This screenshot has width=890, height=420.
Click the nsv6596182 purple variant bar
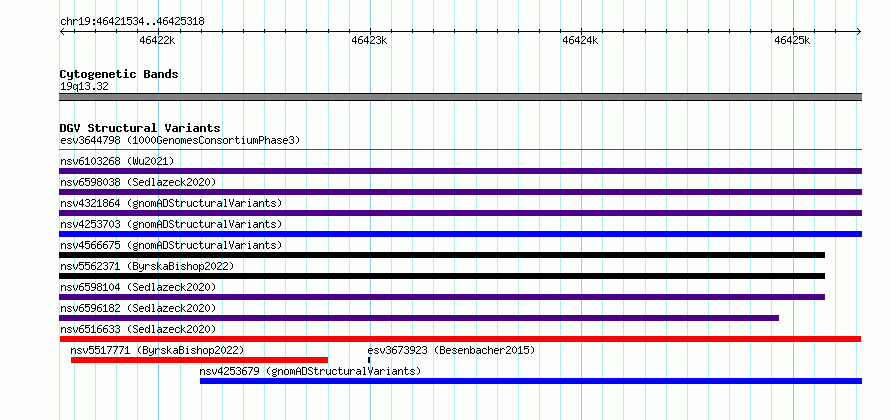pos(419,318)
